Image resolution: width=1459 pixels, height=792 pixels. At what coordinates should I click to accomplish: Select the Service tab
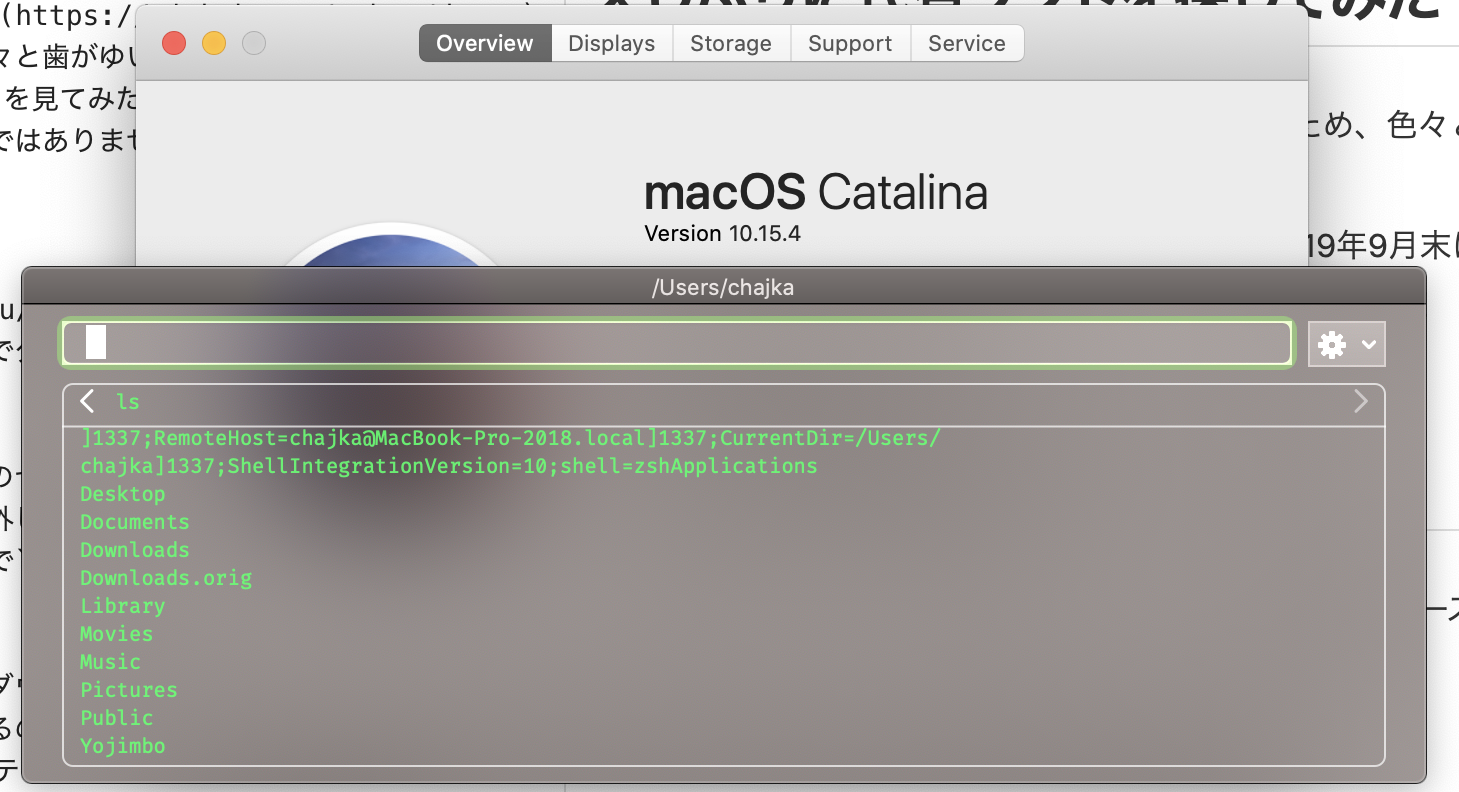[967, 44]
